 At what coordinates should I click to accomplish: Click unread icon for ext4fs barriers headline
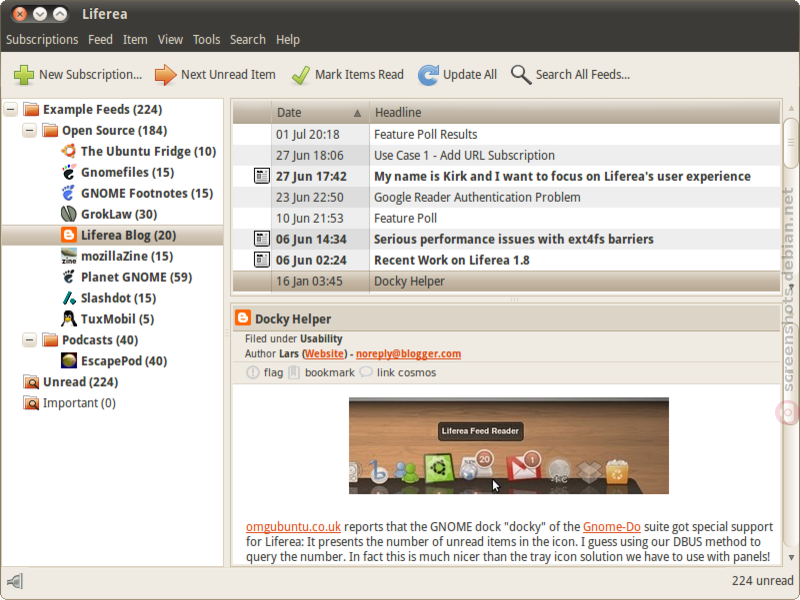[x=262, y=239]
